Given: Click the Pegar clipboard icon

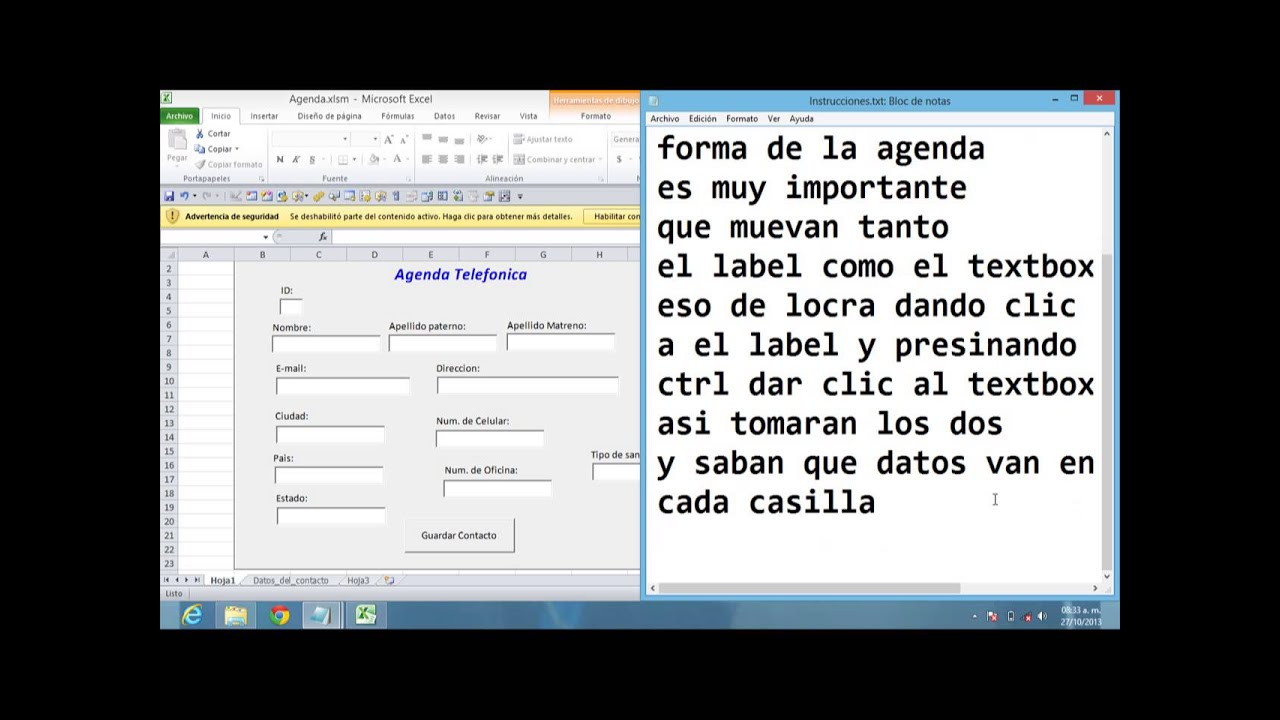Looking at the screenshot, I should point(177,141).
